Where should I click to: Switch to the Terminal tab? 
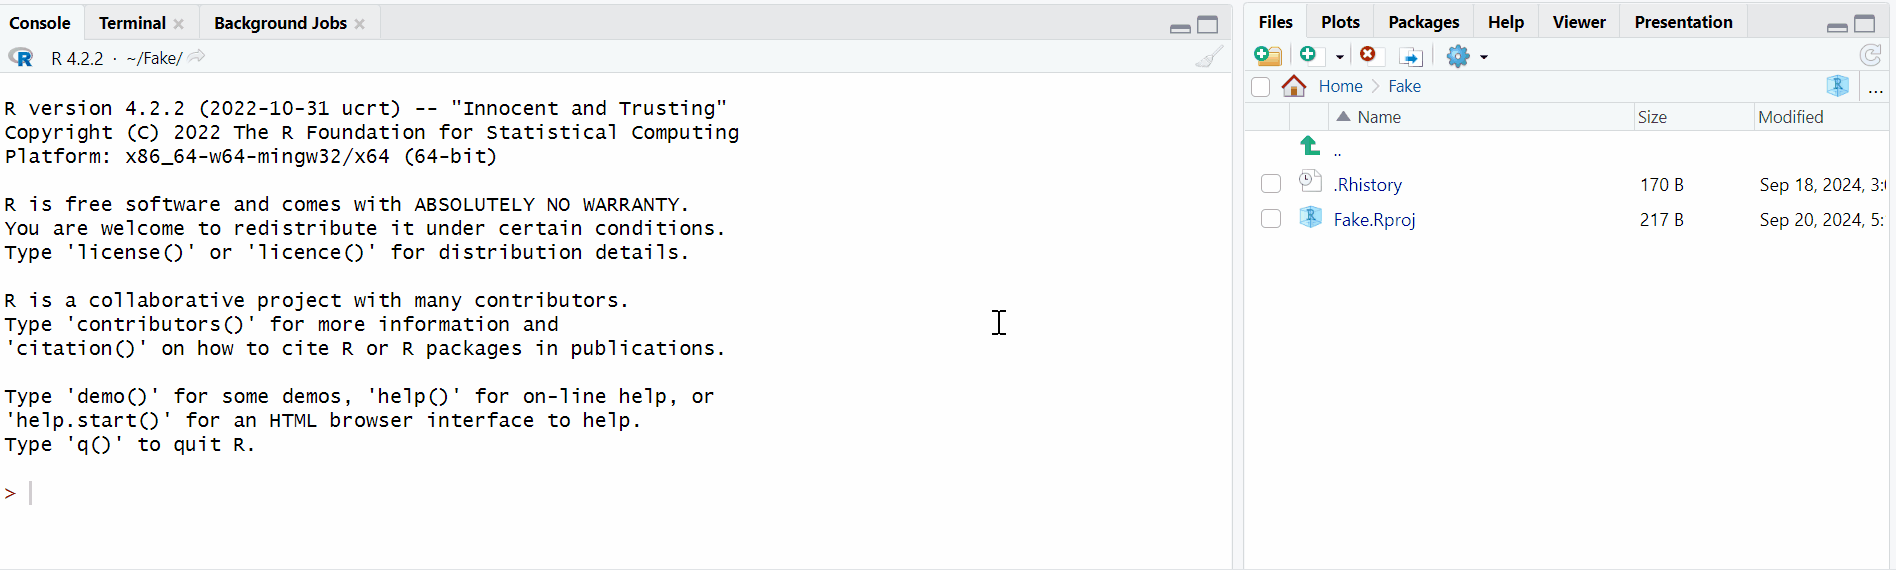point(132,23)
